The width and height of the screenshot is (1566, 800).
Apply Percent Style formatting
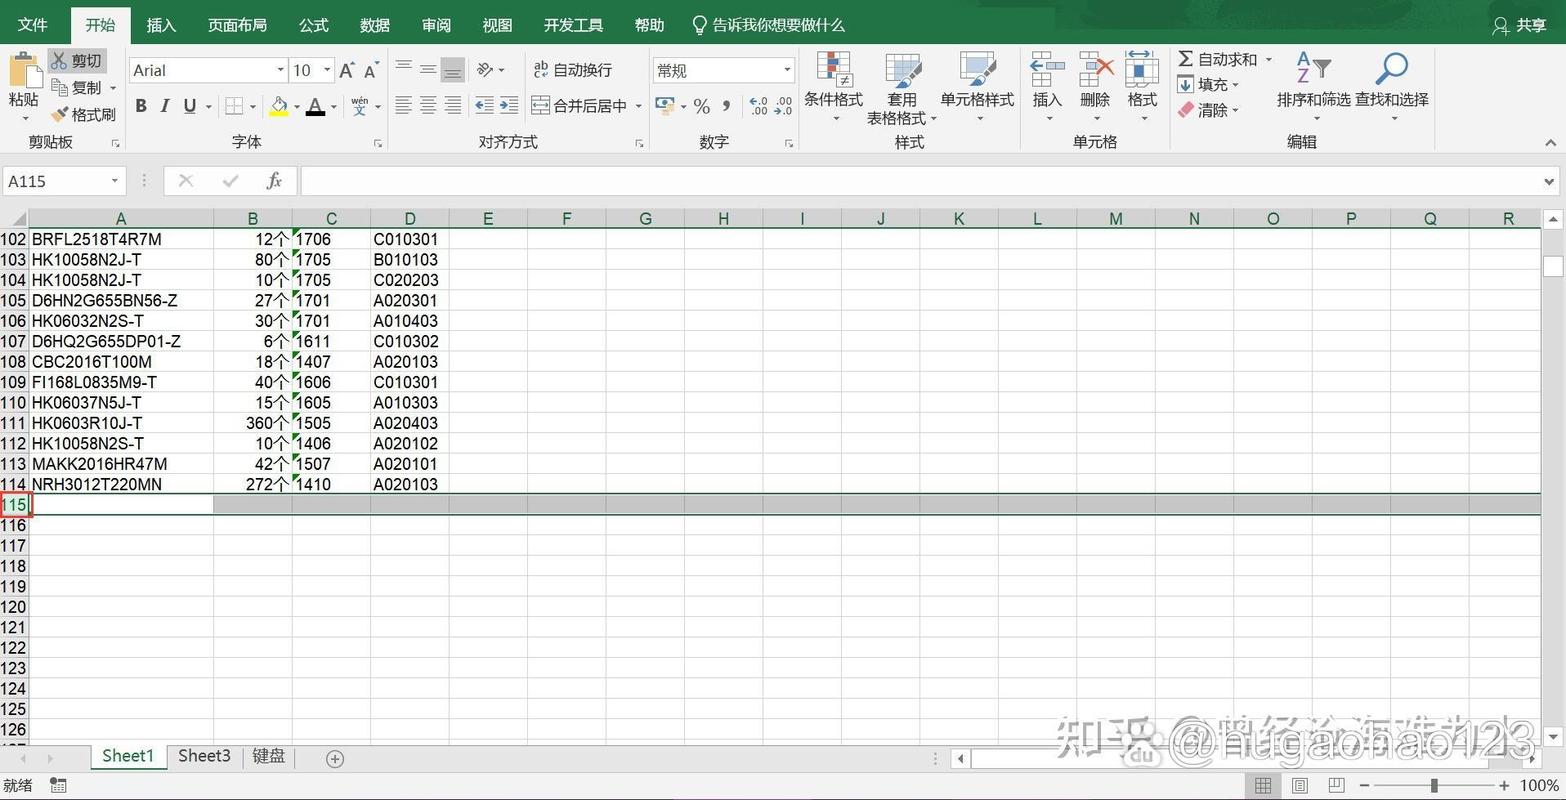[702, 105]
